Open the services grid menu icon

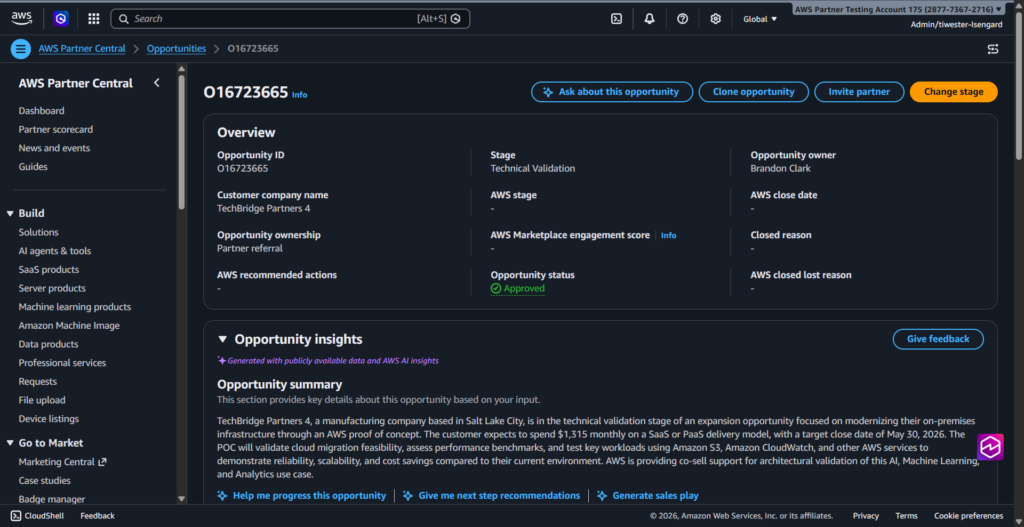coord(93,18)
